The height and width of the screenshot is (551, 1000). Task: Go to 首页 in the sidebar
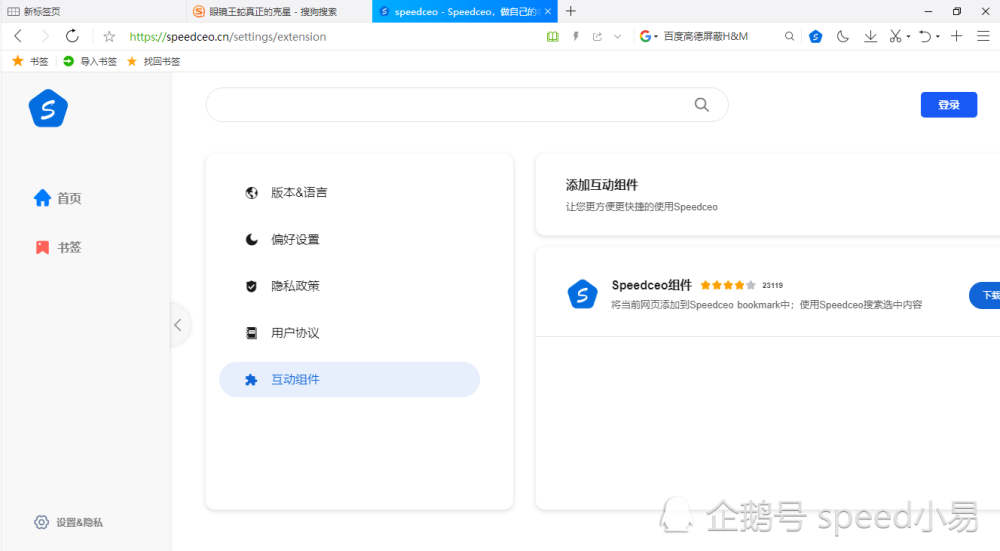[57, 198]
